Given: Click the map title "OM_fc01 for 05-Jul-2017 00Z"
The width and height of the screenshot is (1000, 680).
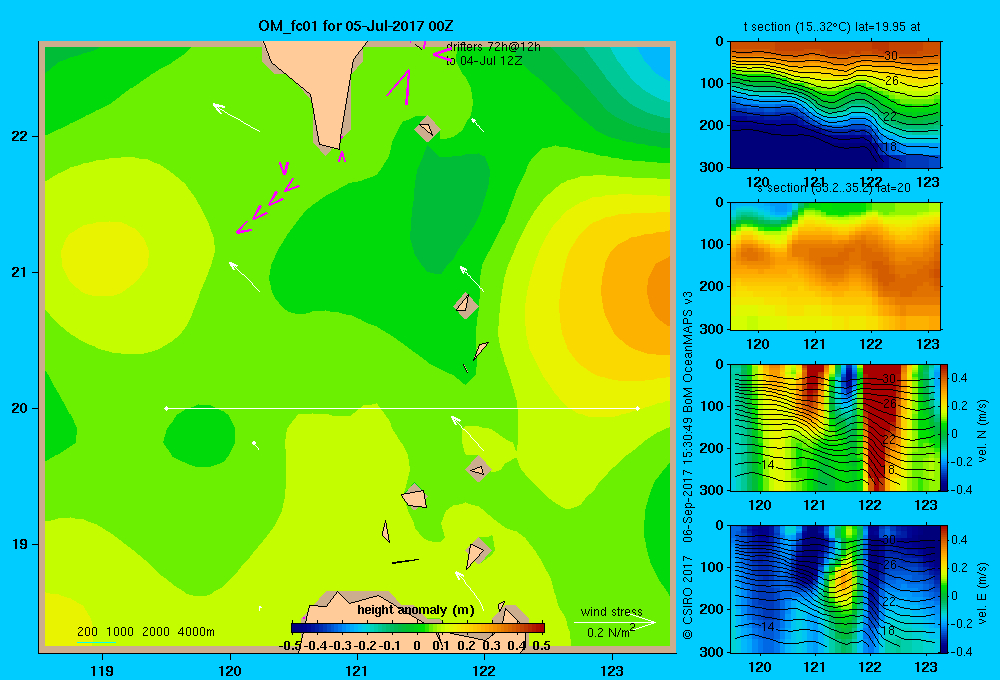Looking at the screenshot, I should (356, 26).
